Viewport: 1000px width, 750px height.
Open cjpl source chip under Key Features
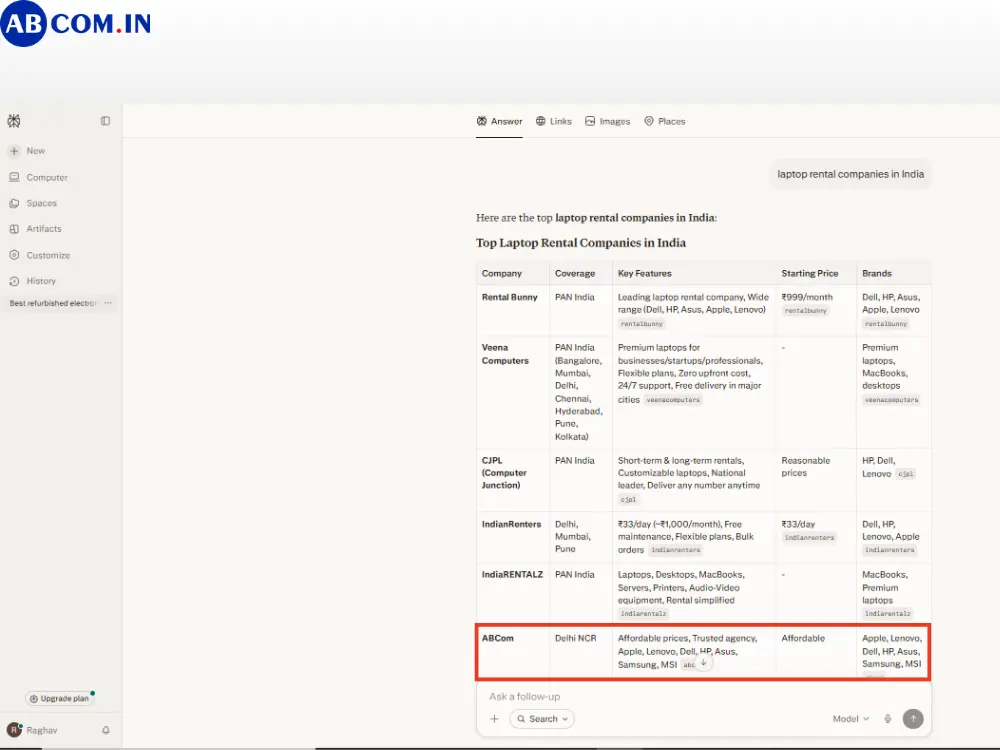click(x=628, y=499)
